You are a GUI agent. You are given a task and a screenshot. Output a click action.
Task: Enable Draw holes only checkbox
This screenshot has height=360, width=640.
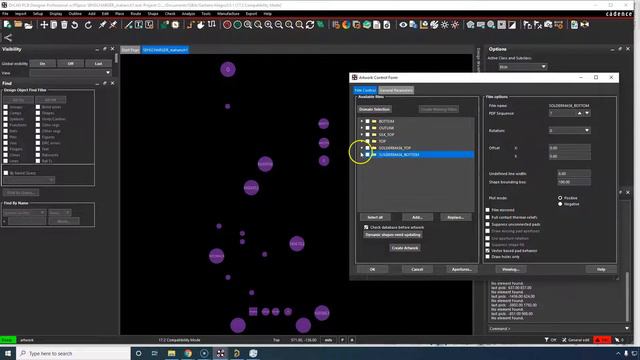point(487,257)
